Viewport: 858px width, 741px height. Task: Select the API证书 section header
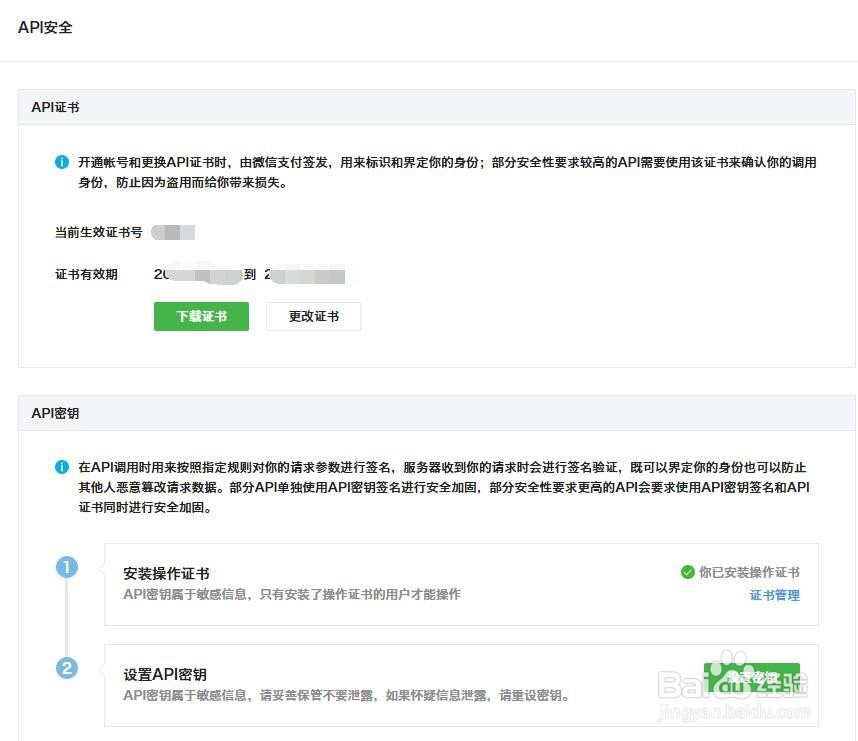pyautogui.click(x=55, y=107)
